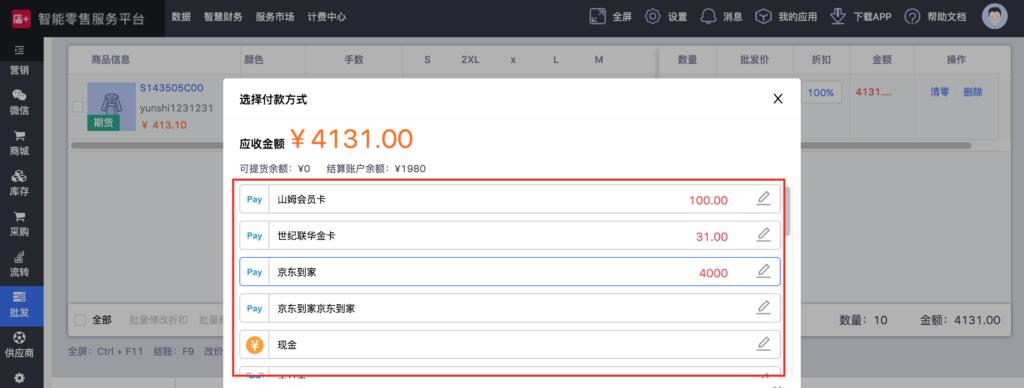1024x388 pixels.
Task: Click the 100% discount field
Action: click(x=820, y=93)
